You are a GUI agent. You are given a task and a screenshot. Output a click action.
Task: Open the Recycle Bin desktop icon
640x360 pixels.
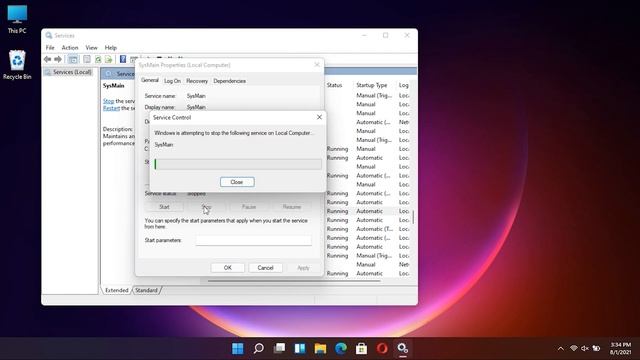pyautogui.click(x=17, y=65)
